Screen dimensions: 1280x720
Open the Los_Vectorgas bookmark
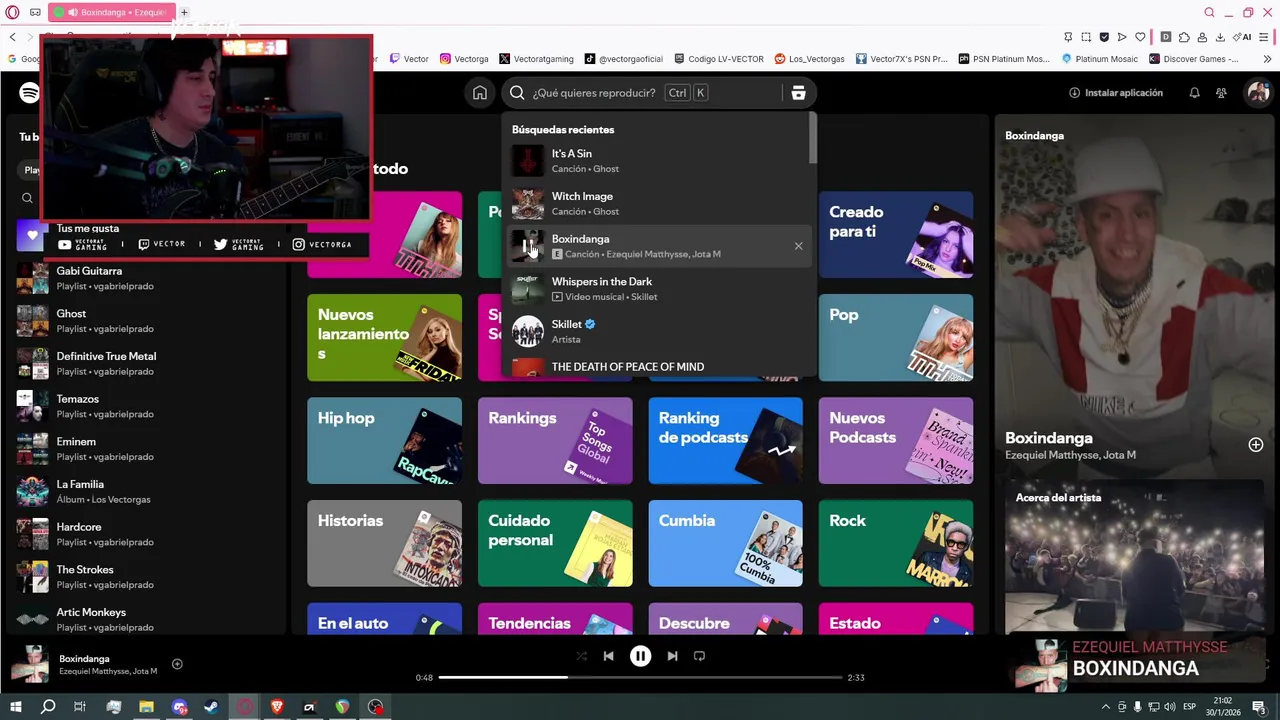(x=809, y=59)
